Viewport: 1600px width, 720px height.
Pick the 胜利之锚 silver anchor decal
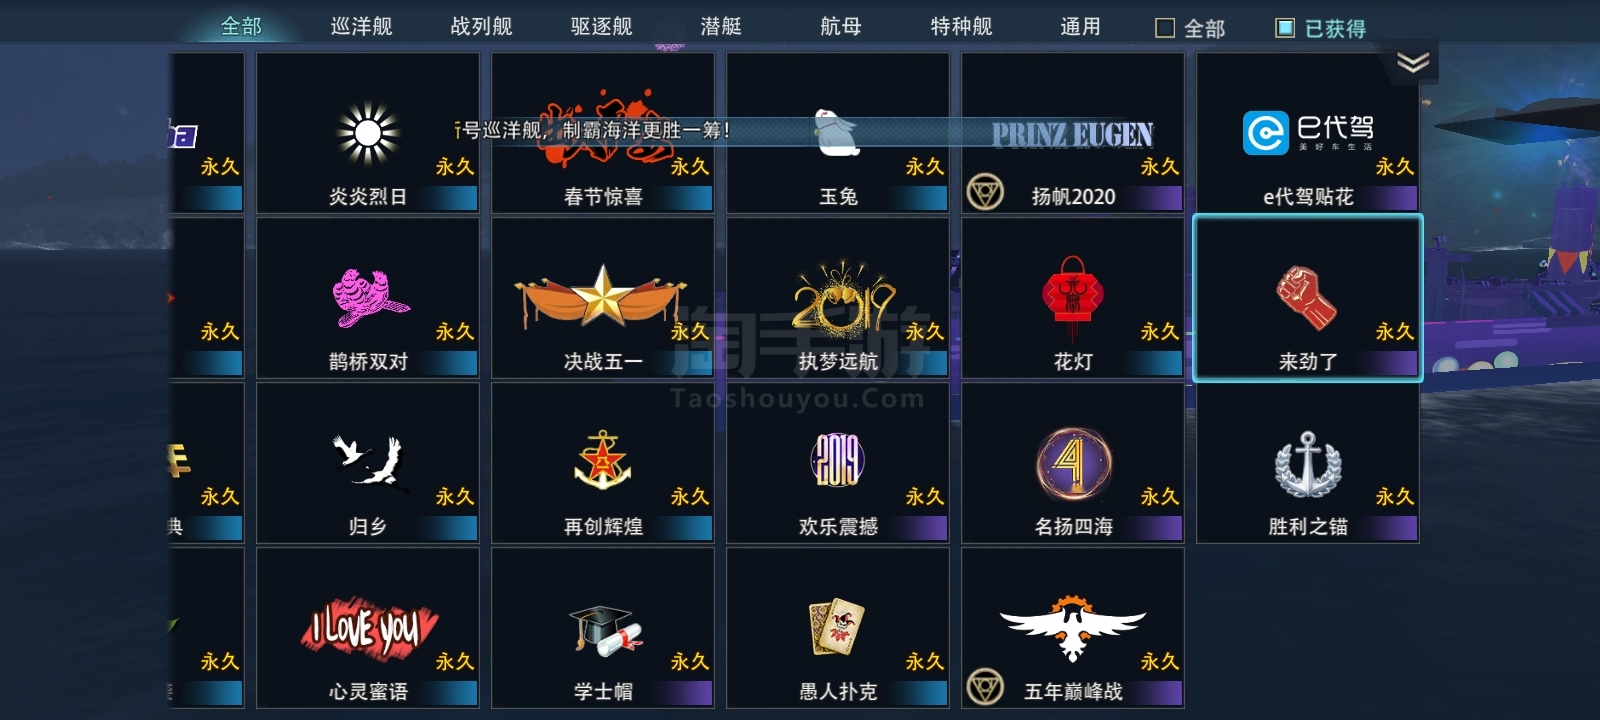[1308, 463]
